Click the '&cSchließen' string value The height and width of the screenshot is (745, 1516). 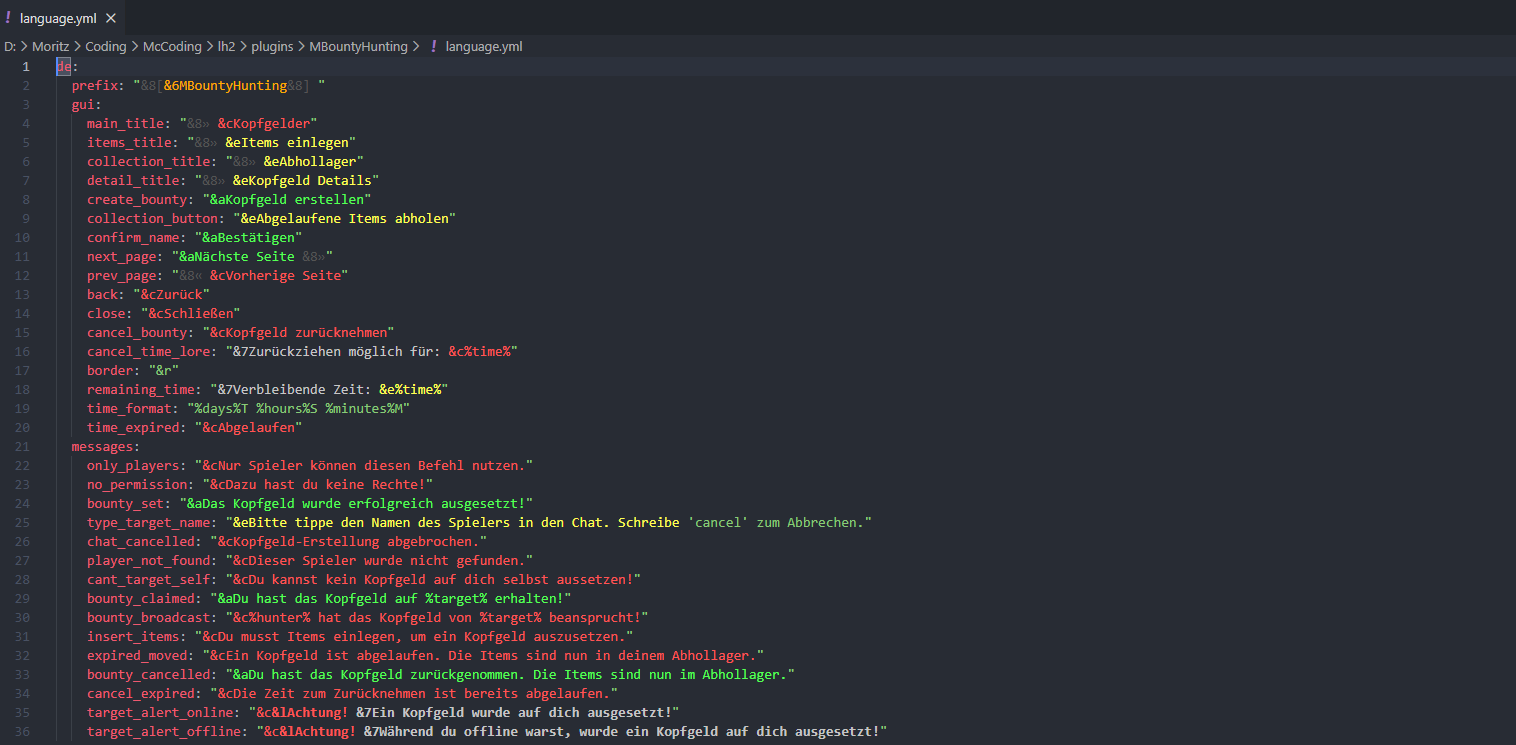190,313
